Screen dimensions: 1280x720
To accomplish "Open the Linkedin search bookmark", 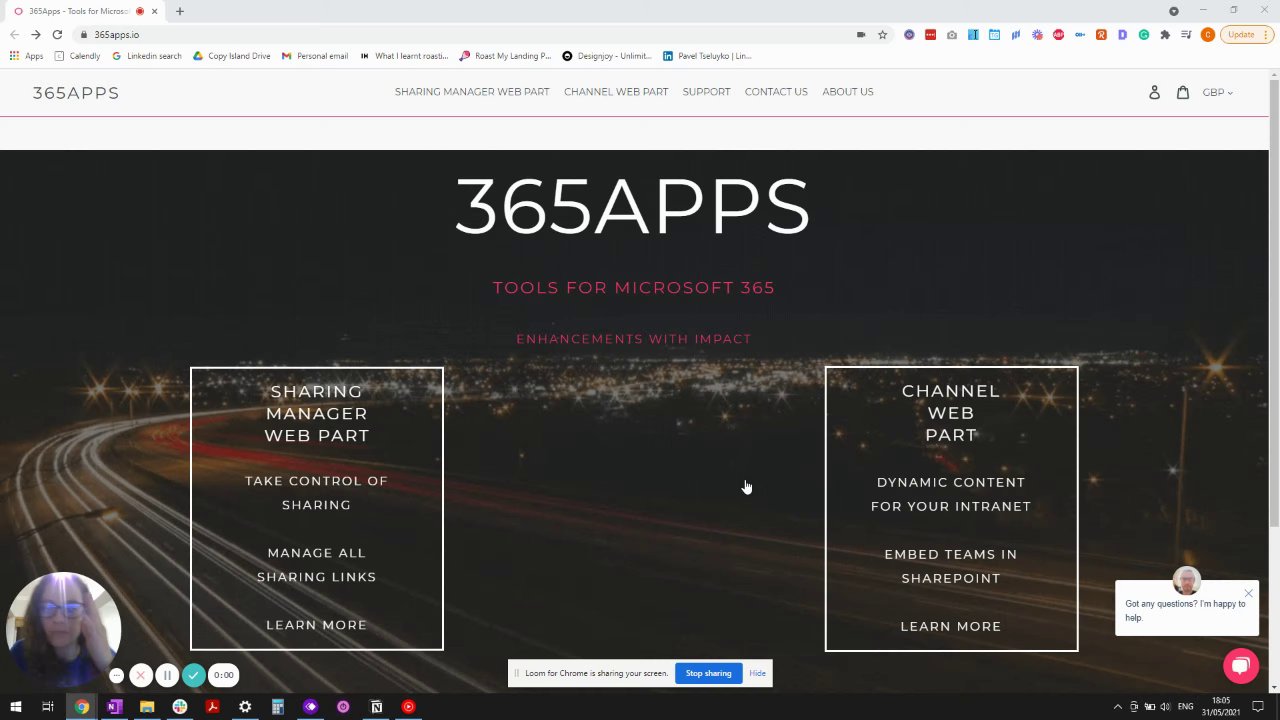I will pos(147,56).
